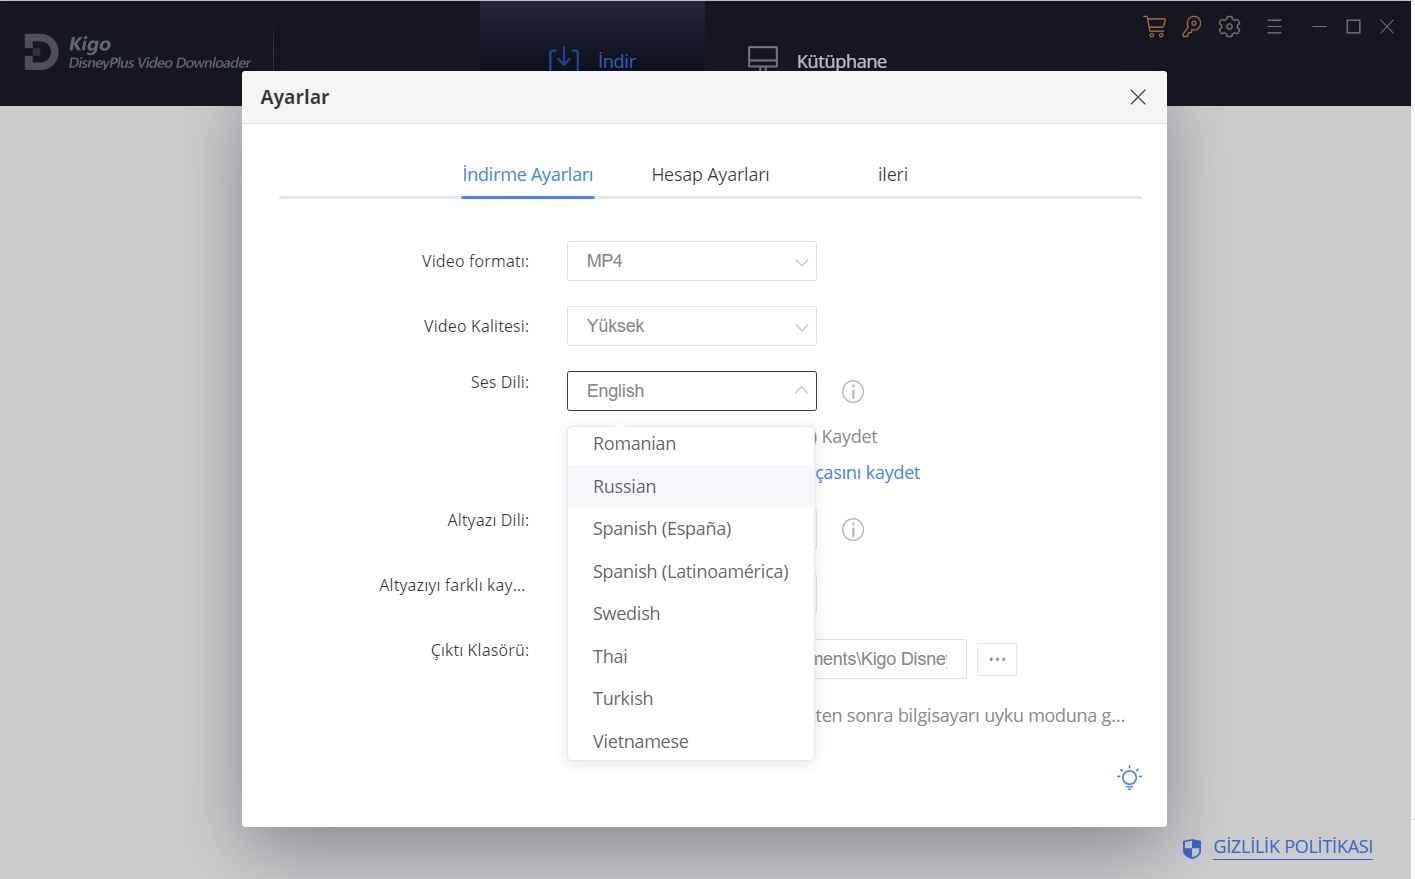Viewport: 1415px width, 879px height.
Task: Collapse the Ses Dili English dropdown
Action: point(691,391)
